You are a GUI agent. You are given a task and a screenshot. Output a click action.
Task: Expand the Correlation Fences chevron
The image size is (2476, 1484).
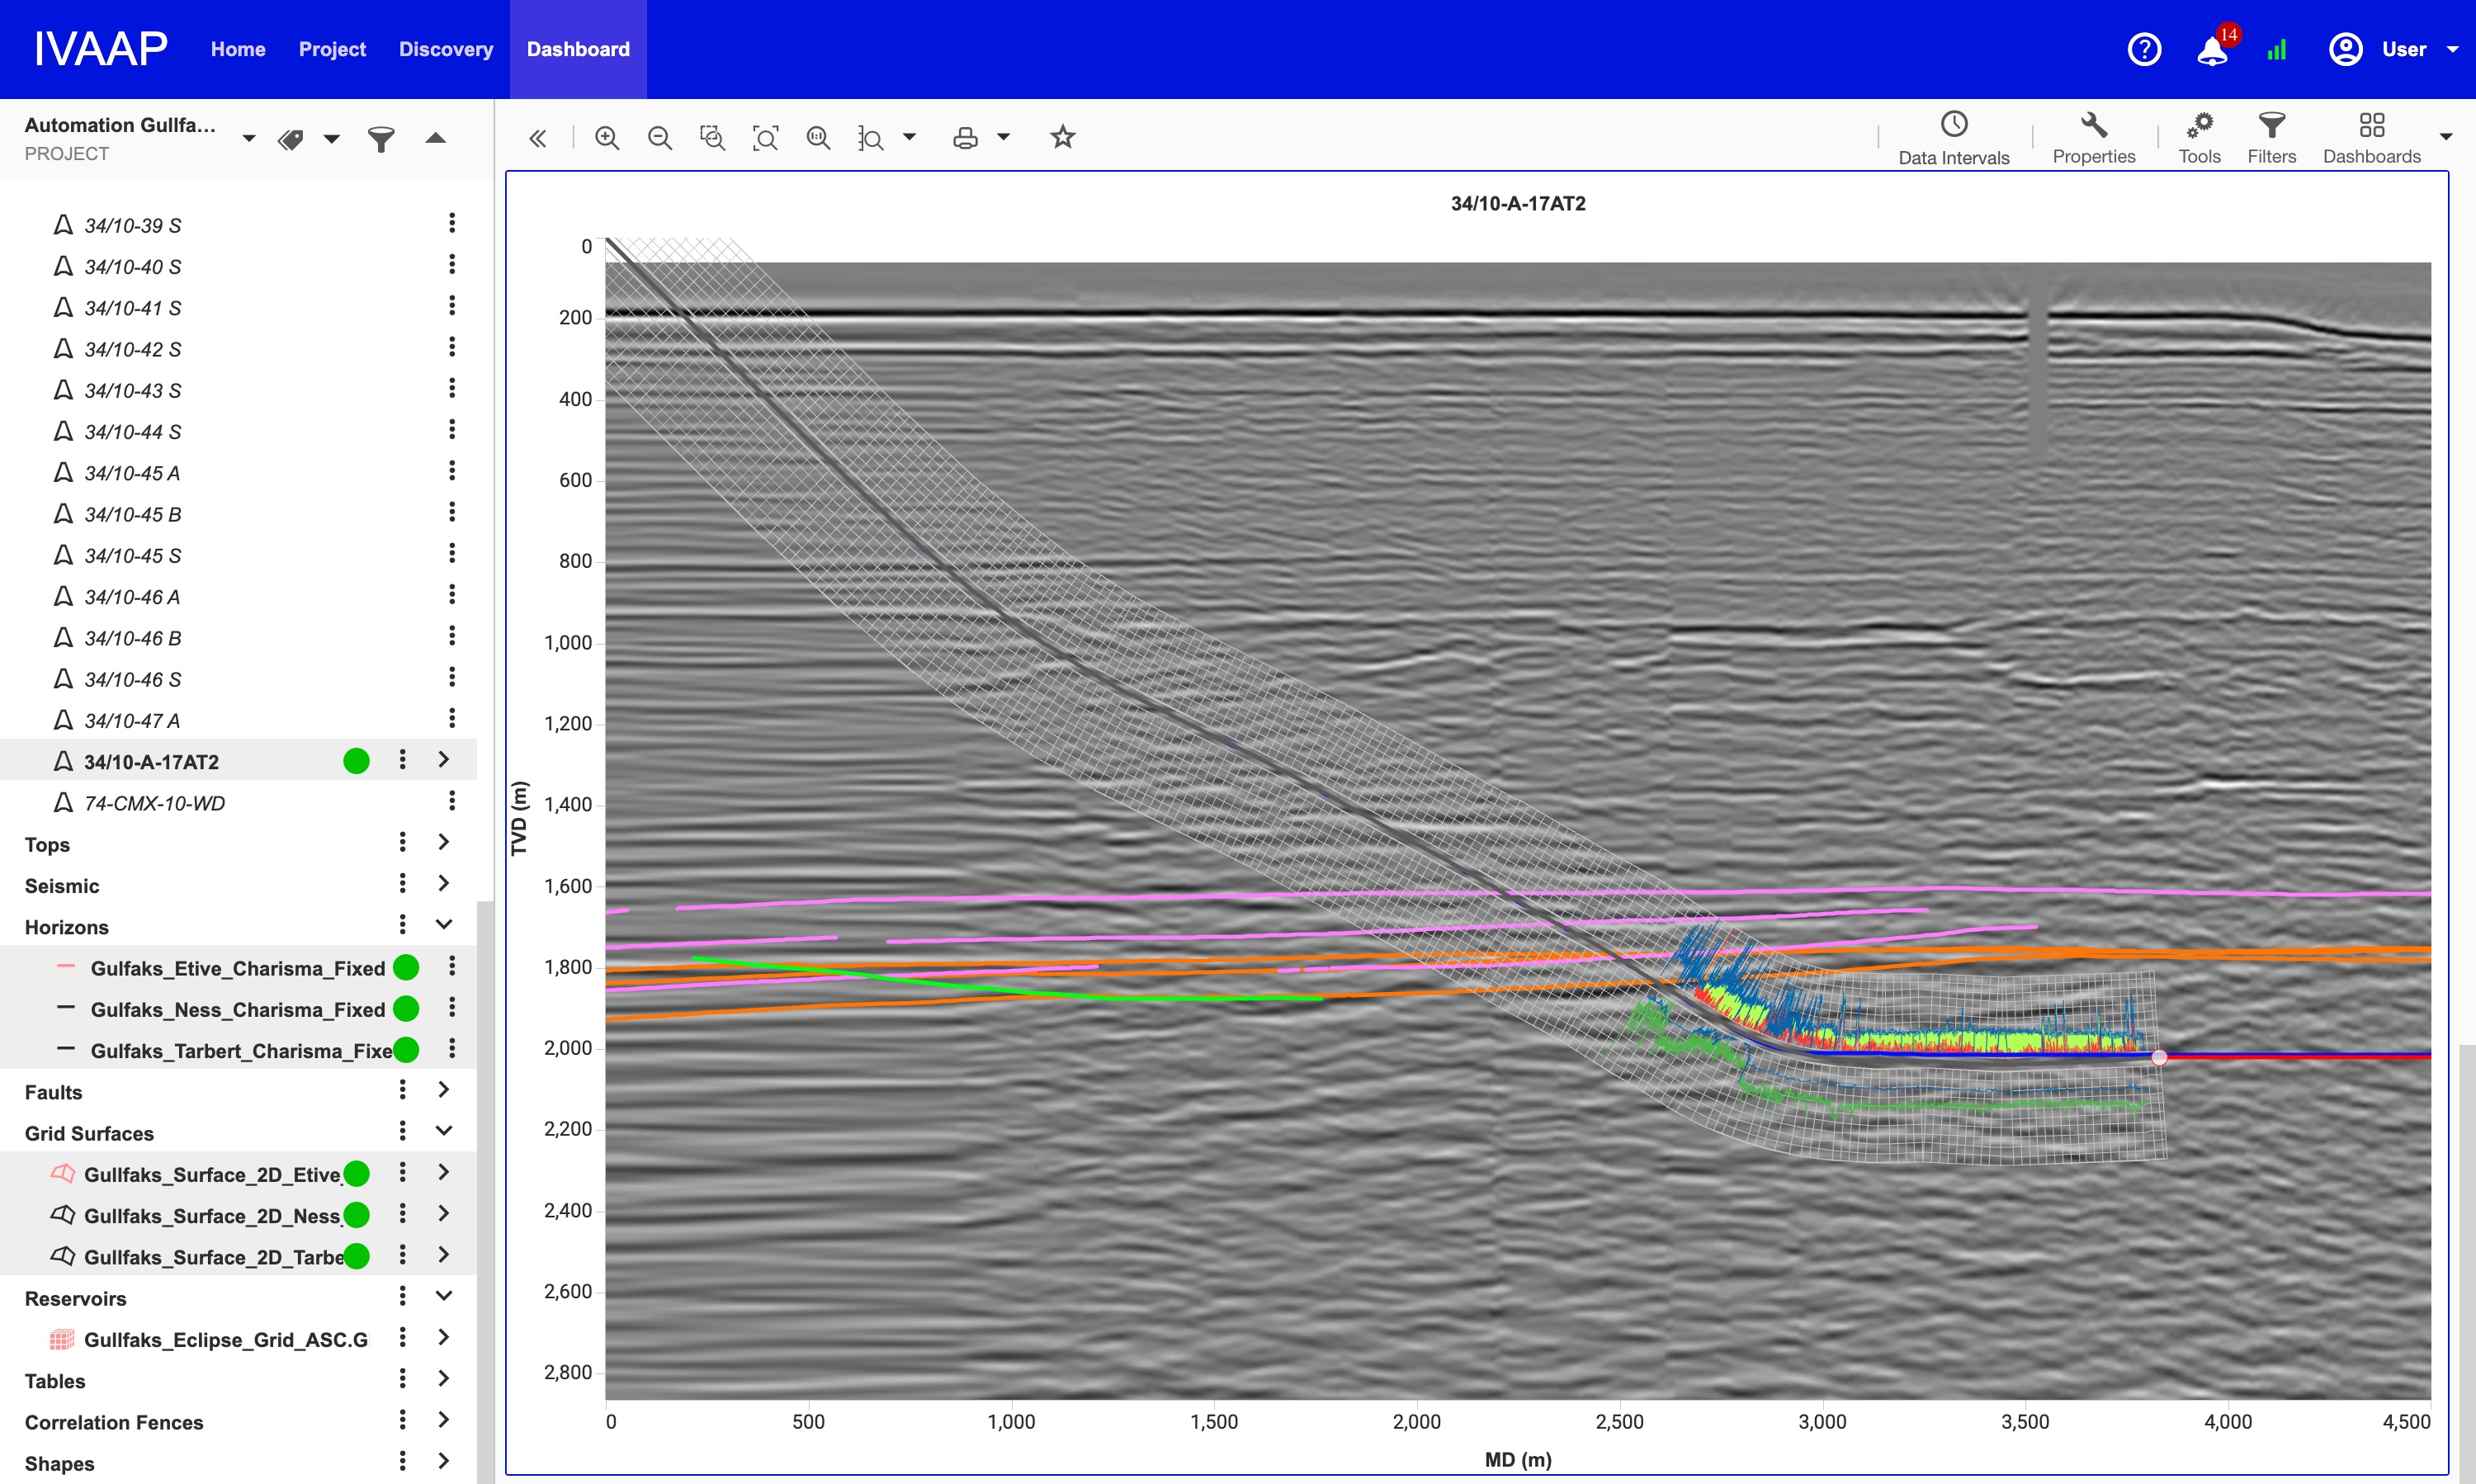coord(444,1419)
